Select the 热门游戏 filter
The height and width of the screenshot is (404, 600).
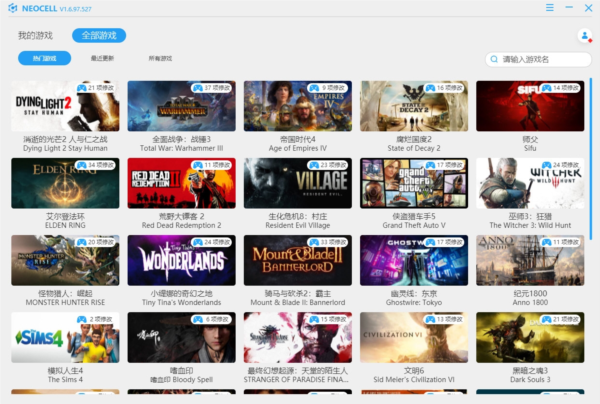coord(44,59)
